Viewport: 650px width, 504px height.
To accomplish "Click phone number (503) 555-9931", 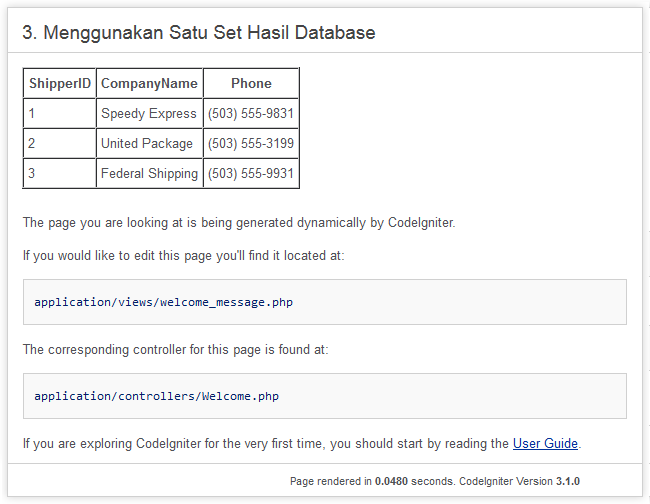I will 251,173.
